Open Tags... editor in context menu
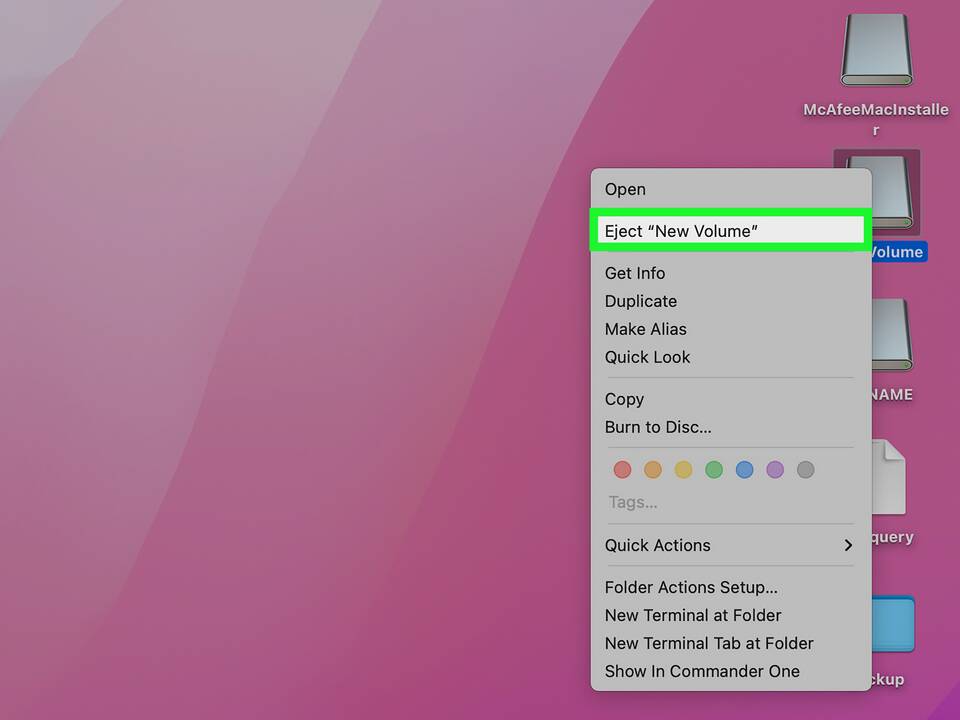The image size is (960, 720). tap(633, 502)
